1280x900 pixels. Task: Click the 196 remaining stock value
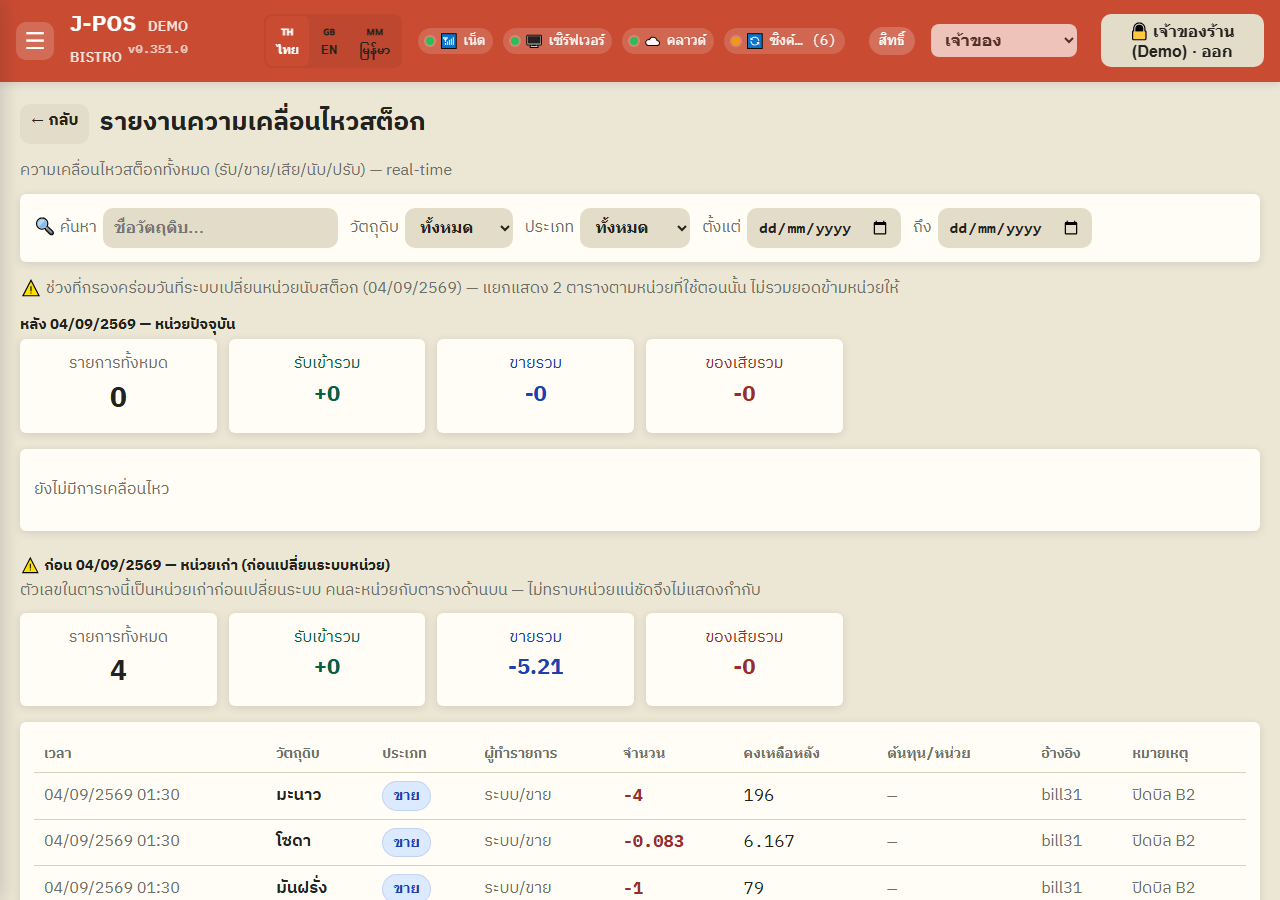759,796
